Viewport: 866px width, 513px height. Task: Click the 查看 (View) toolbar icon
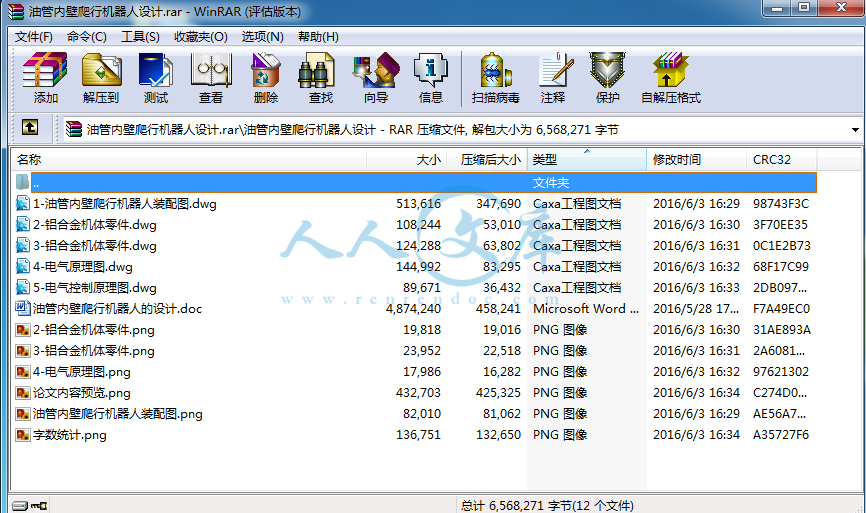click(x=211, y=70)
